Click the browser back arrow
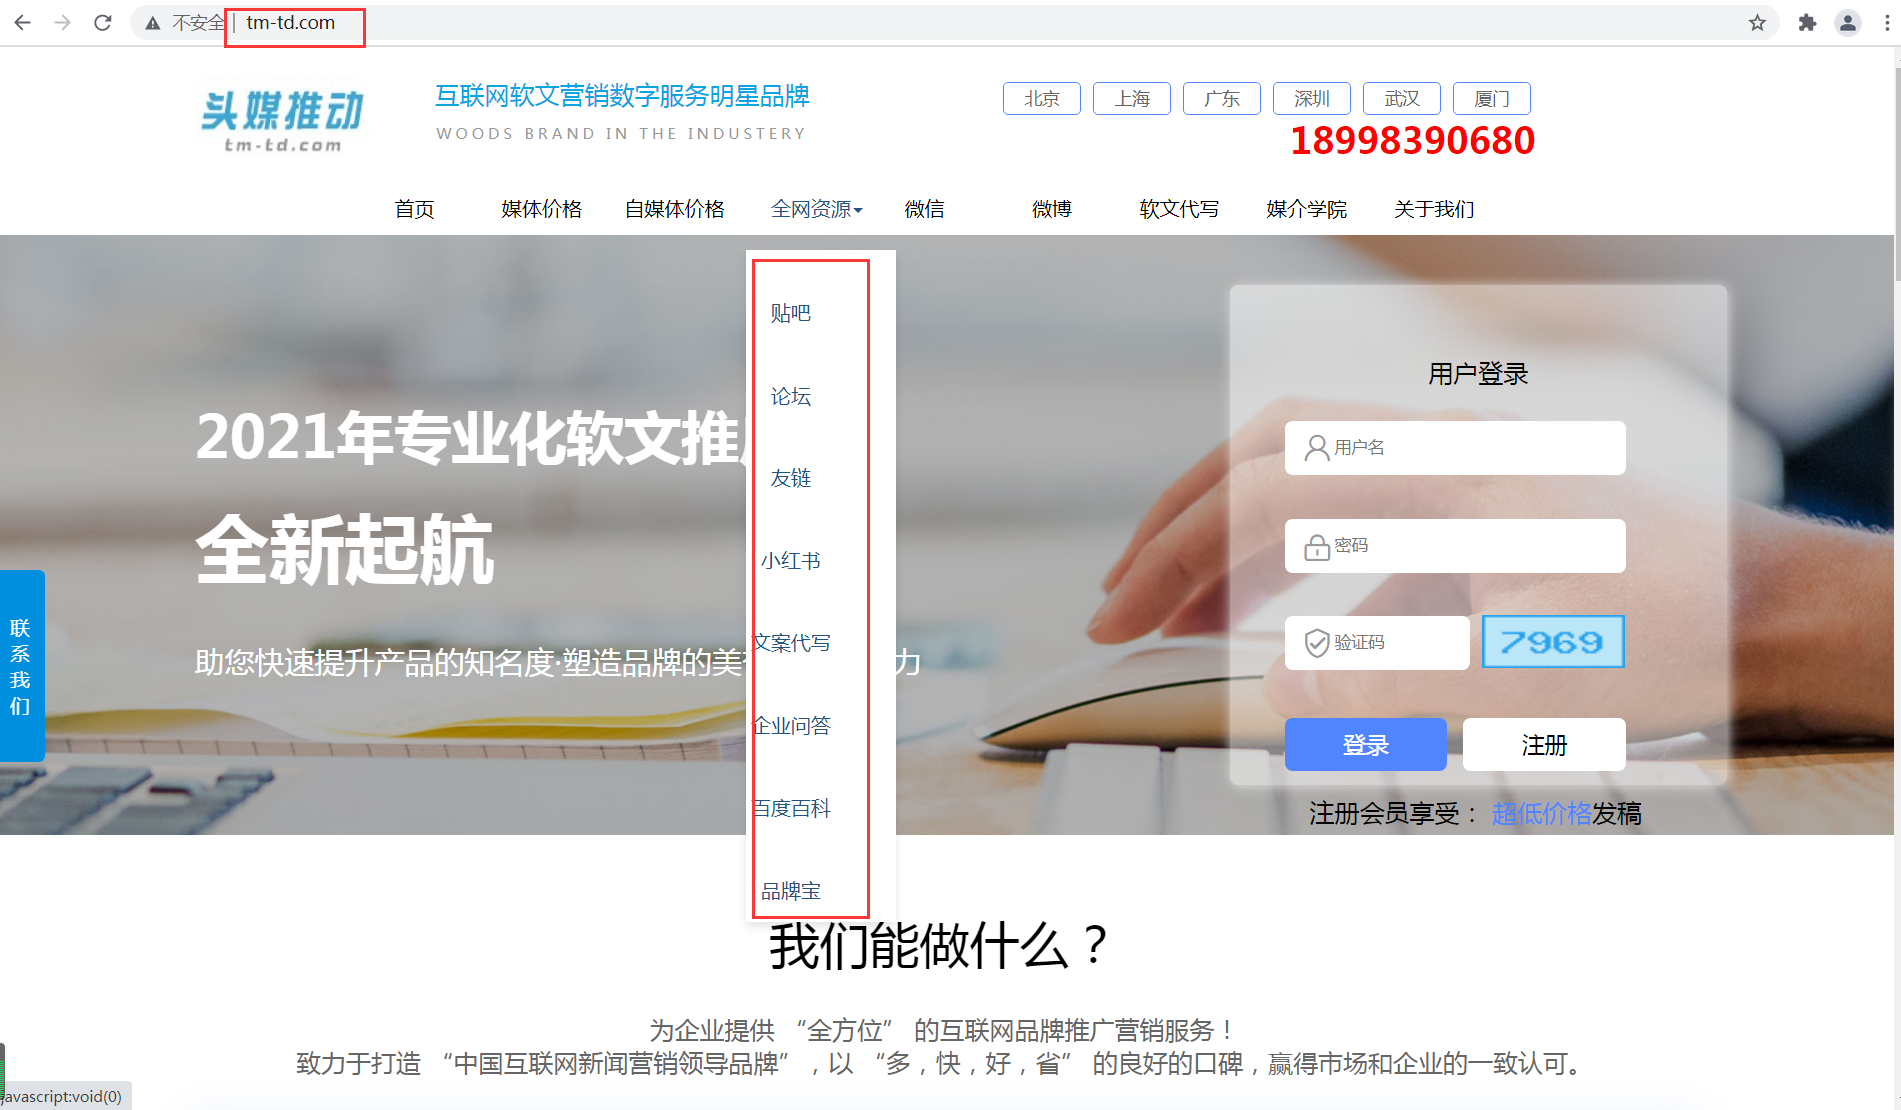1901x1110 pixels. (22, 22)
